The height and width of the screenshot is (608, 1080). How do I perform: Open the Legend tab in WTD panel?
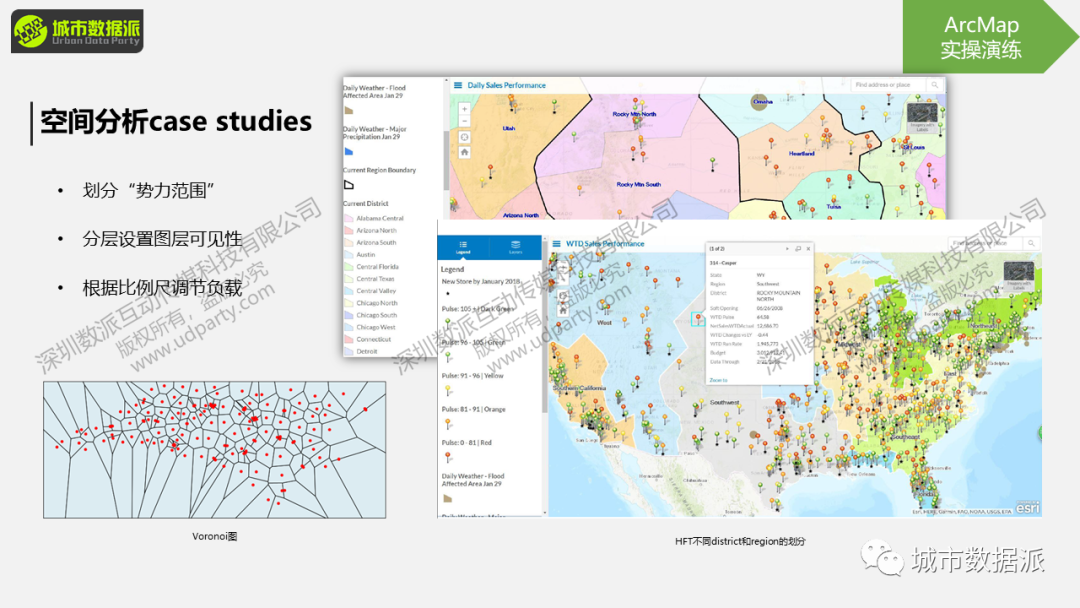(463, 247)
